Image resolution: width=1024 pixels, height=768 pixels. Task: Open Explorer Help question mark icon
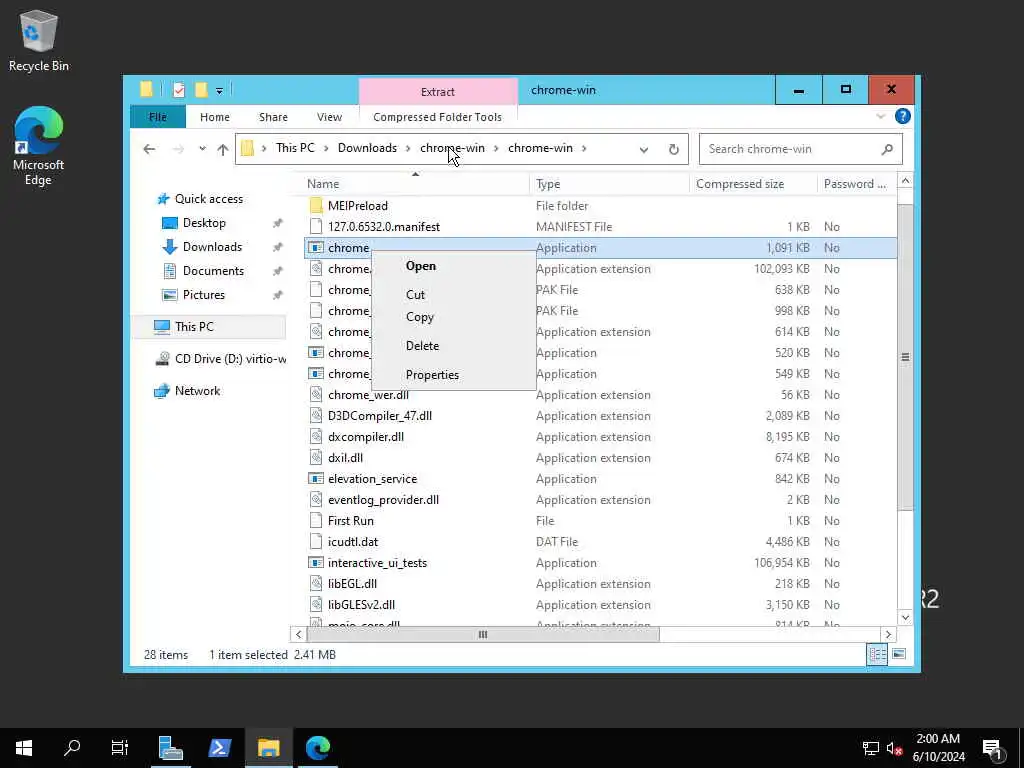903,116
